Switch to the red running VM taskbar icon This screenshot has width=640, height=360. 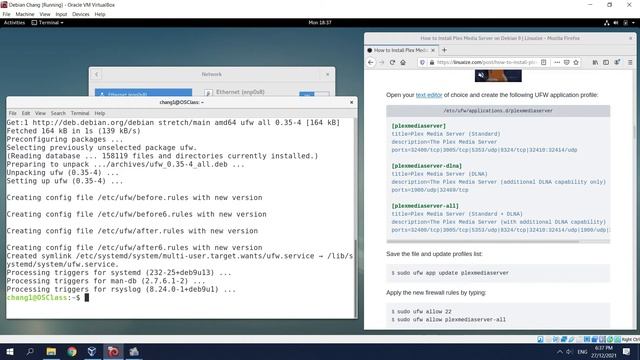point(113,351)
